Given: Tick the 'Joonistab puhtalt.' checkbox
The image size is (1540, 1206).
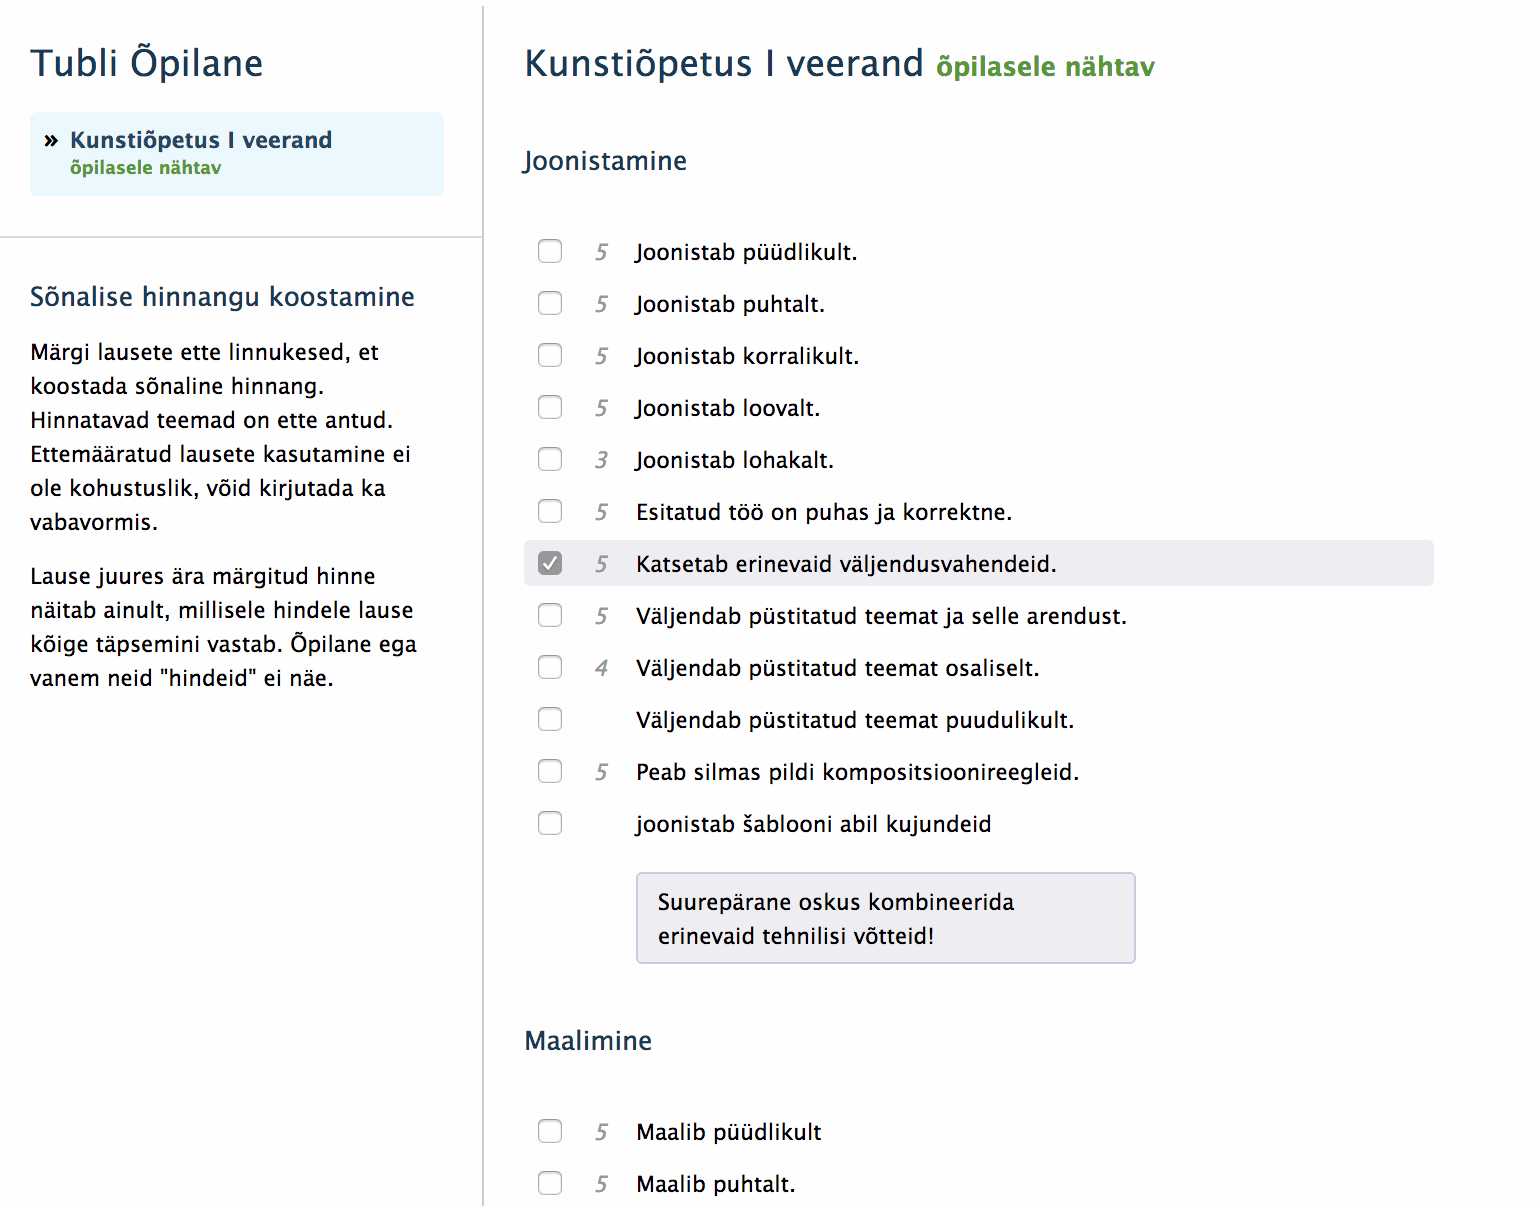Looking at the screenshot, I should tap(550, 303).
